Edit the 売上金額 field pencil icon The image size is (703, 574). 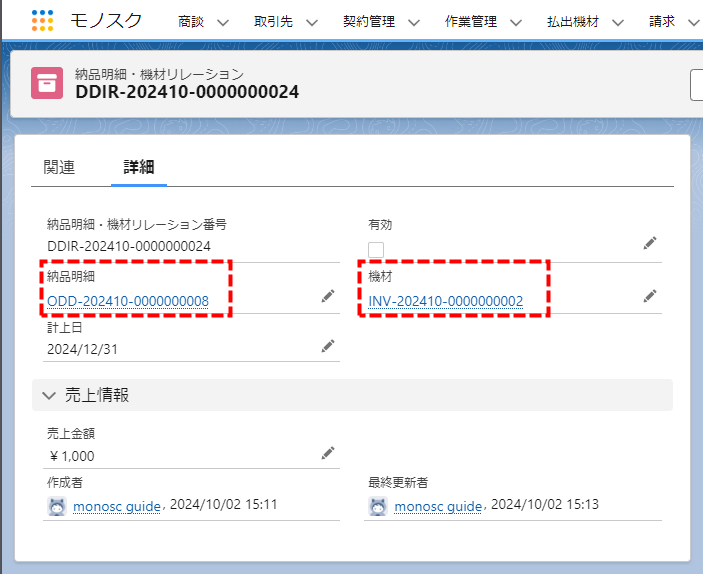(x=327, y=453)
